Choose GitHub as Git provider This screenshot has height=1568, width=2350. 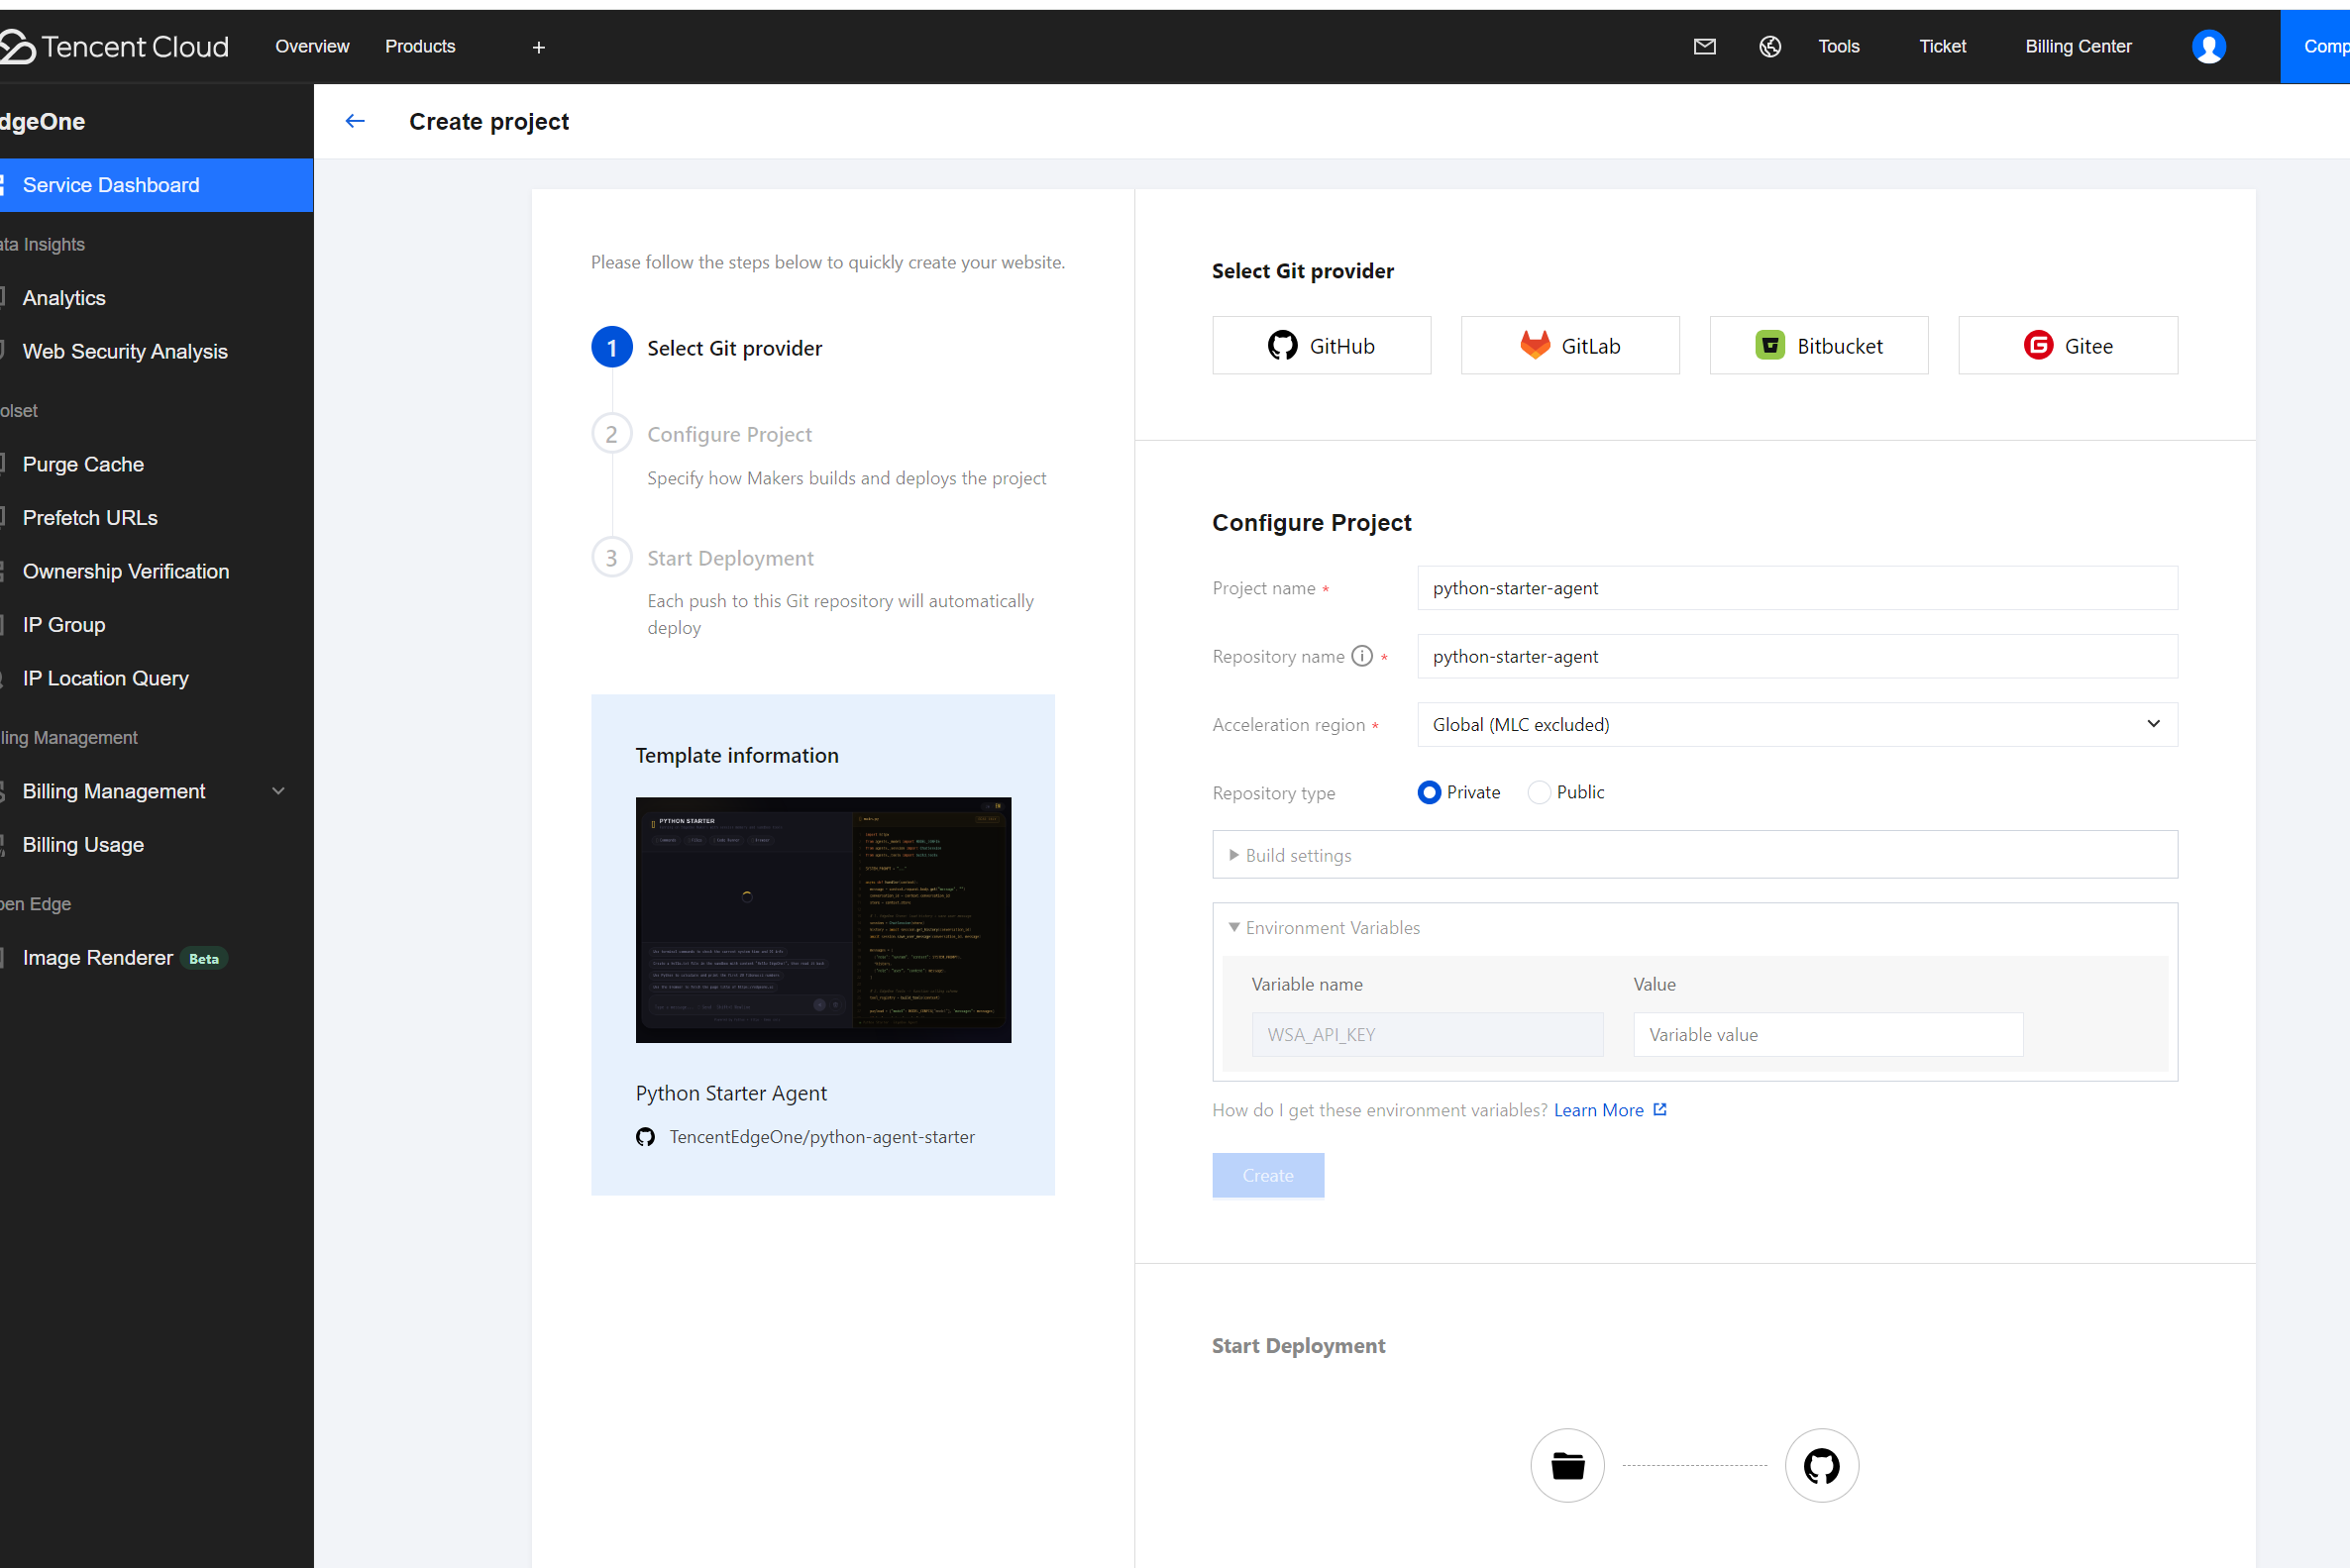1321,346
